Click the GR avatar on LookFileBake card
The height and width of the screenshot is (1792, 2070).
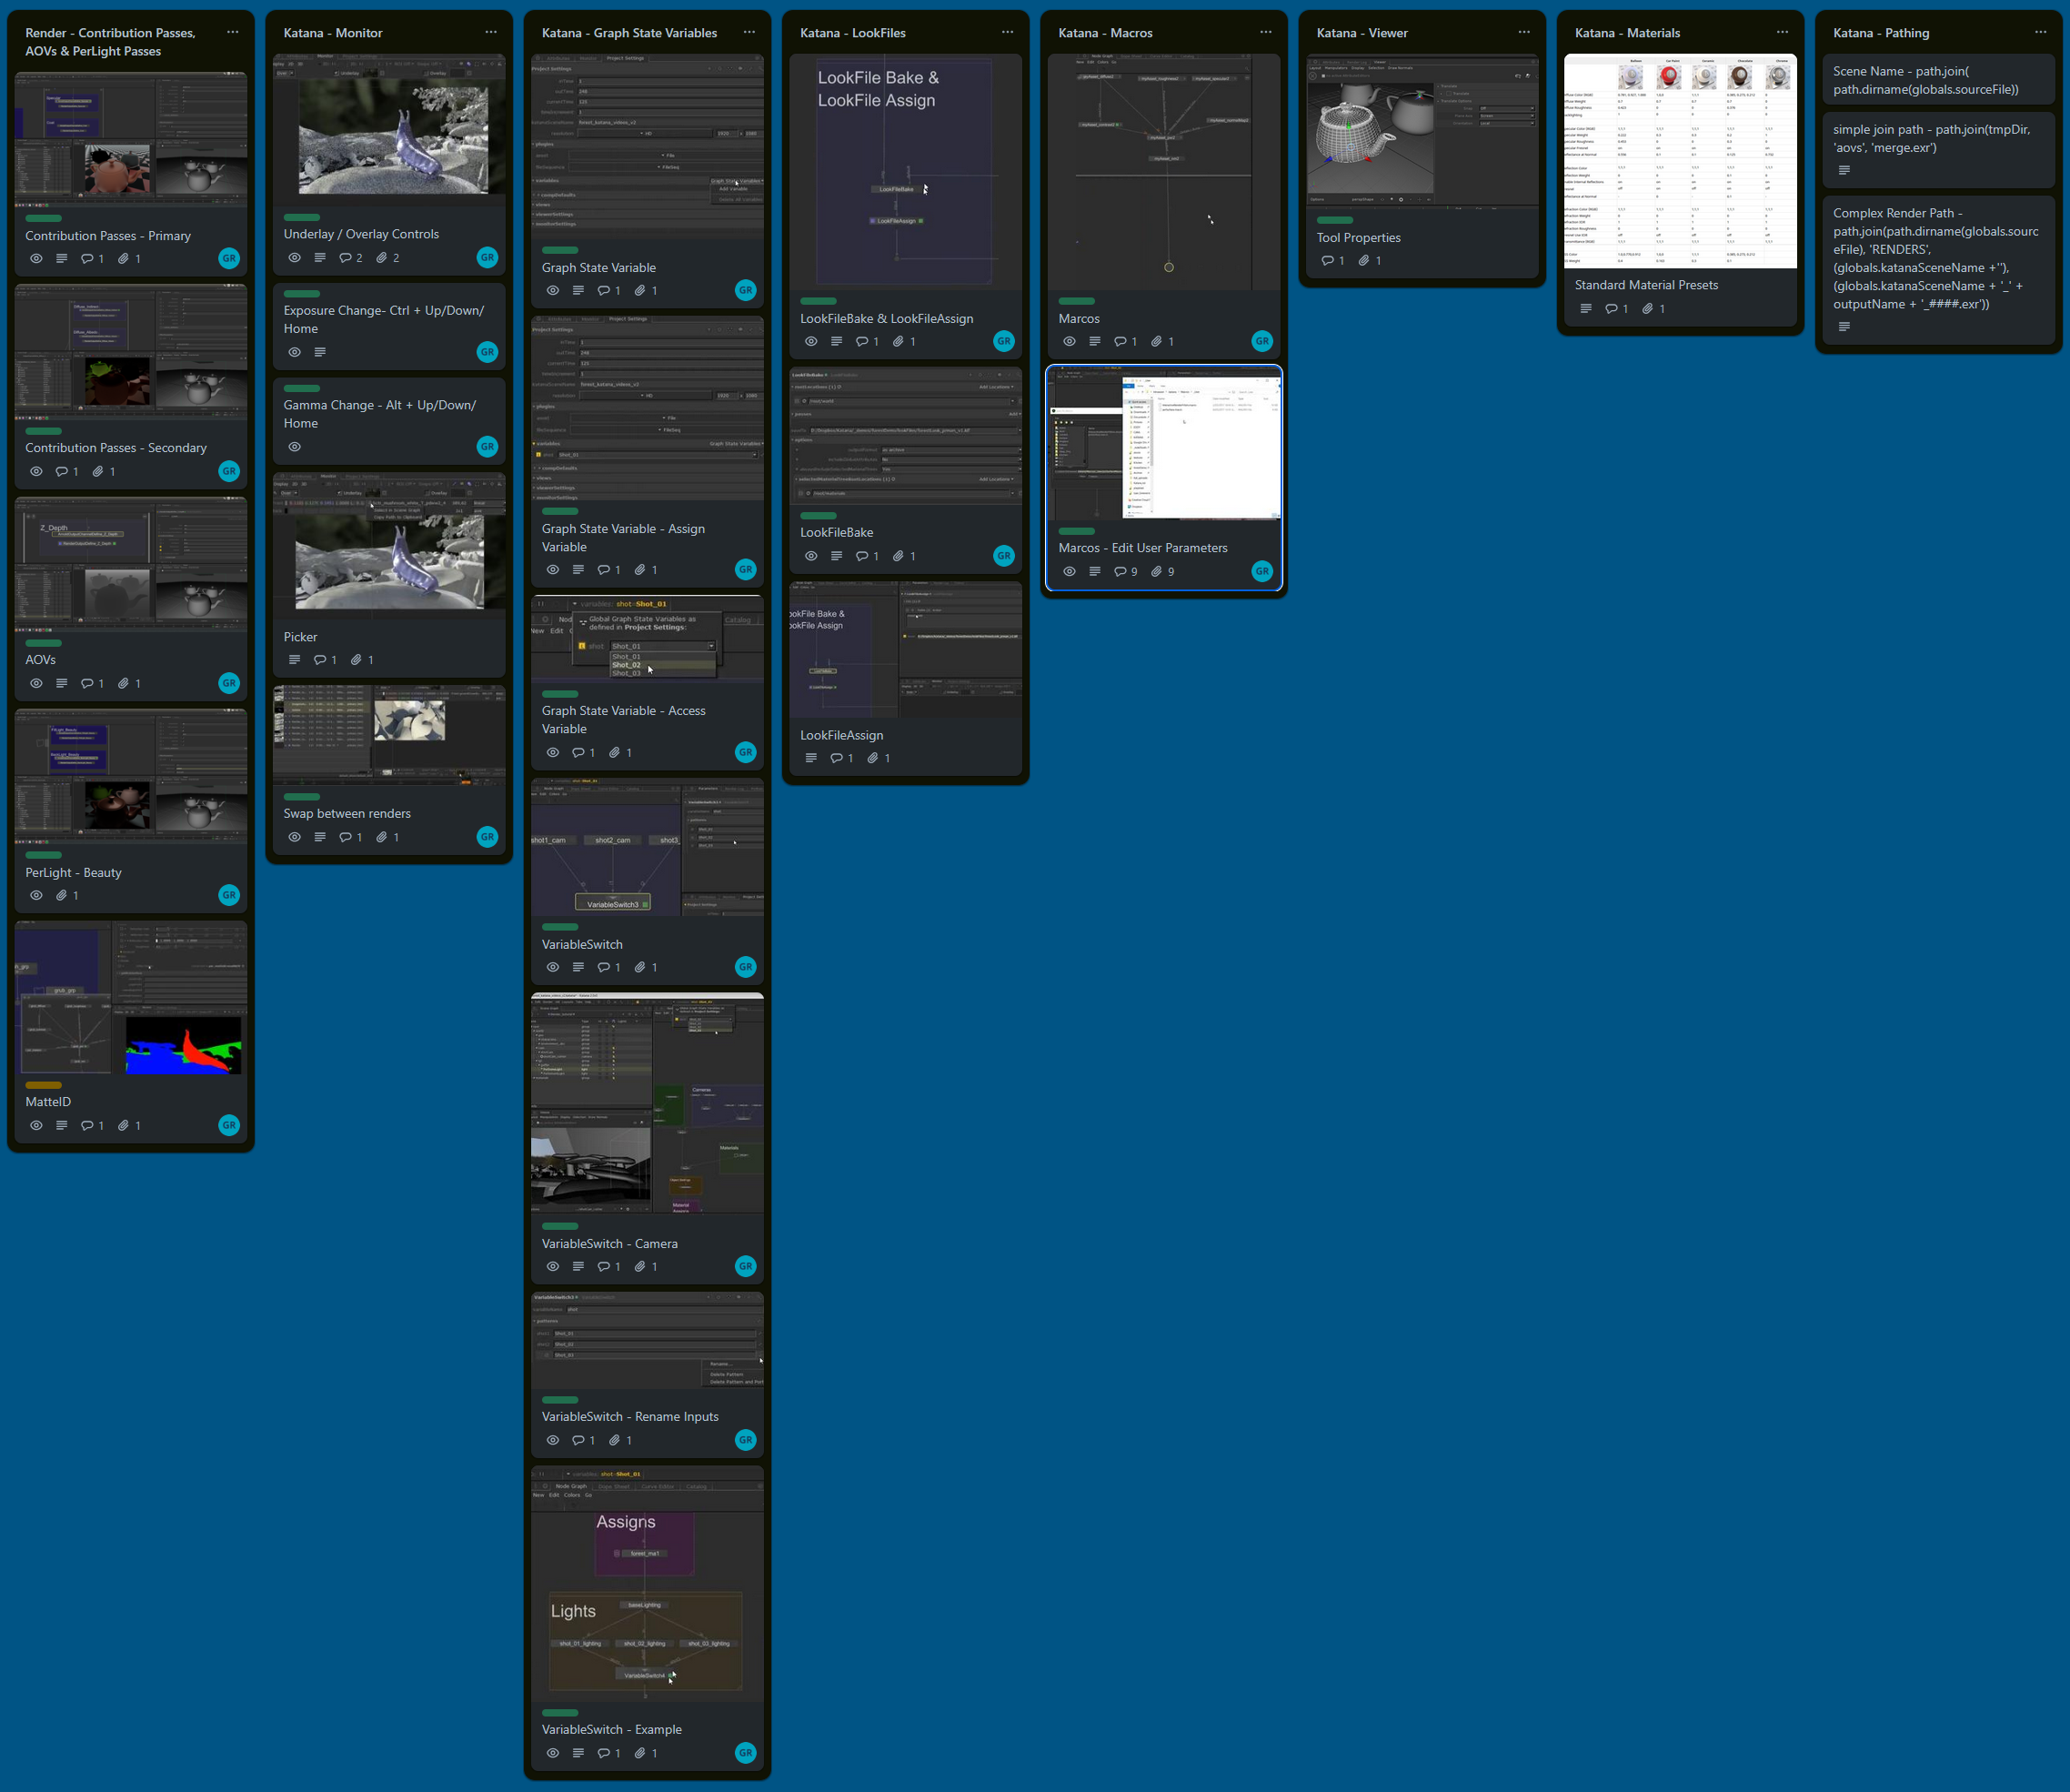click(x=1004, y=556)
